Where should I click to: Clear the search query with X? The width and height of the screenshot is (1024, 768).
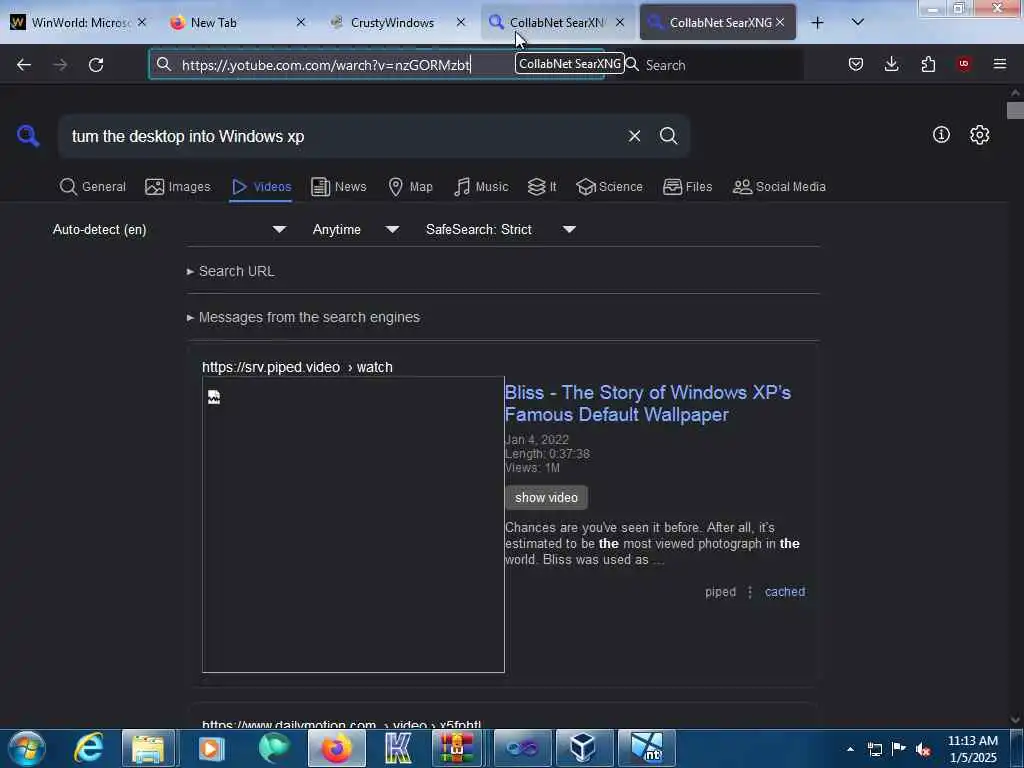(634, 136)
